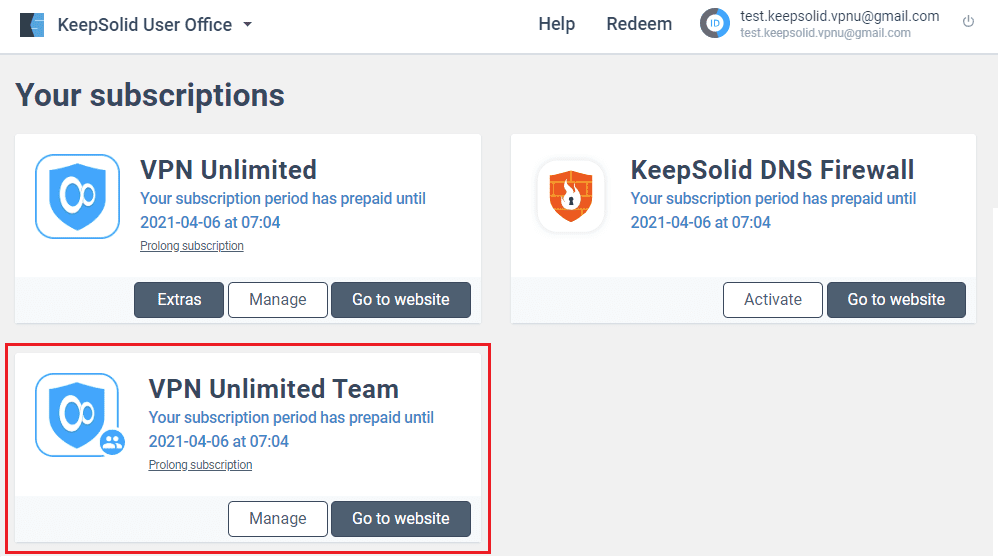Click the power logout icon
Image resolution: width=998 pixels, height=557 pixels.
point(968,22)
